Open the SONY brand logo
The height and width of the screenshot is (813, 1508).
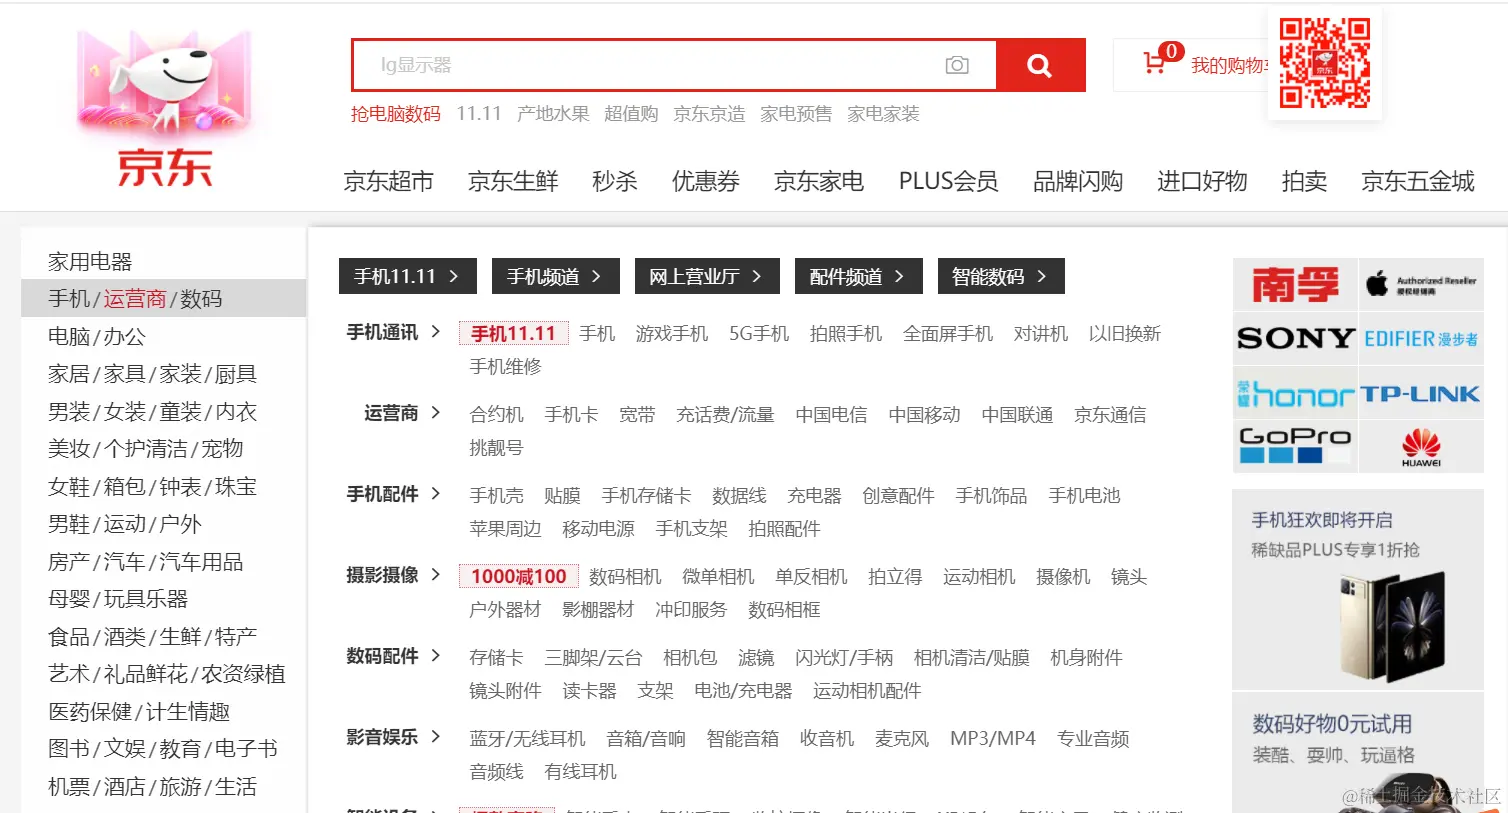1295,339
